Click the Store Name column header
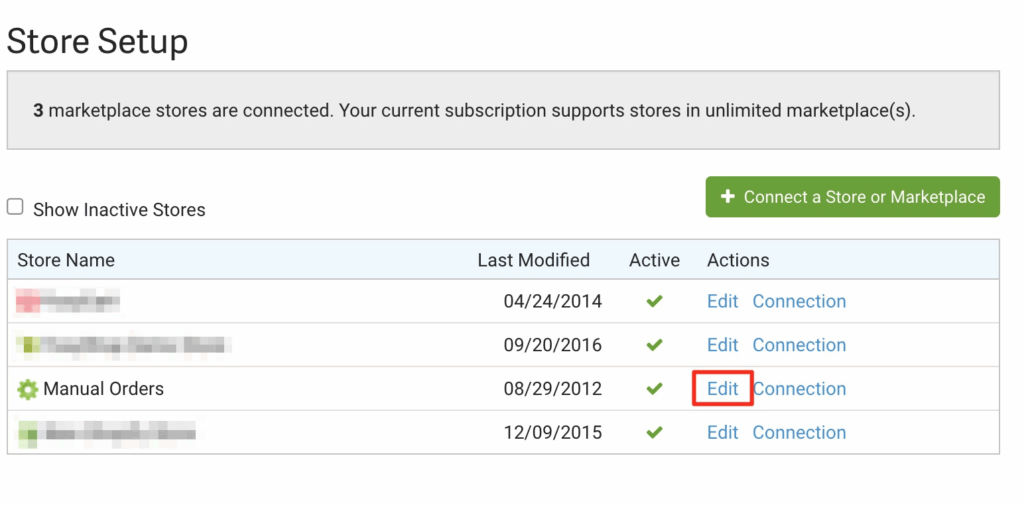1024x505 pixels. [66, 260]
